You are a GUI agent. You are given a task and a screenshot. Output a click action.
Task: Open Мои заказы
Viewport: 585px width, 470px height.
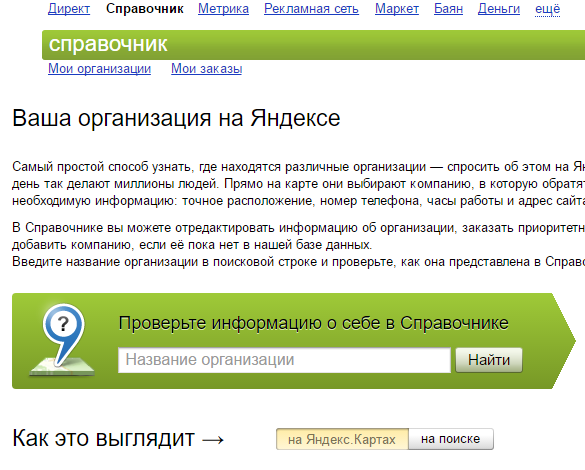click(206, 69)
